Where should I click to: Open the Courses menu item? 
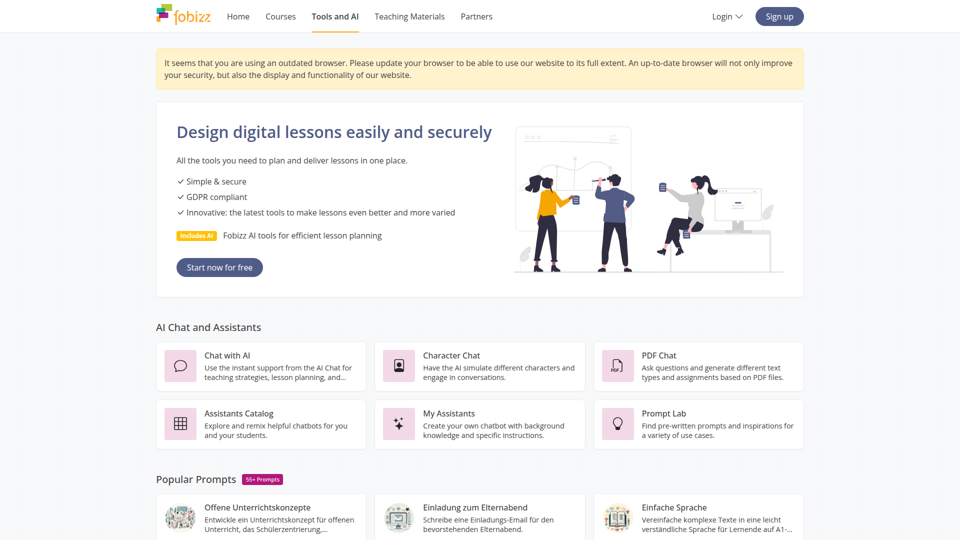click(280, 17)
